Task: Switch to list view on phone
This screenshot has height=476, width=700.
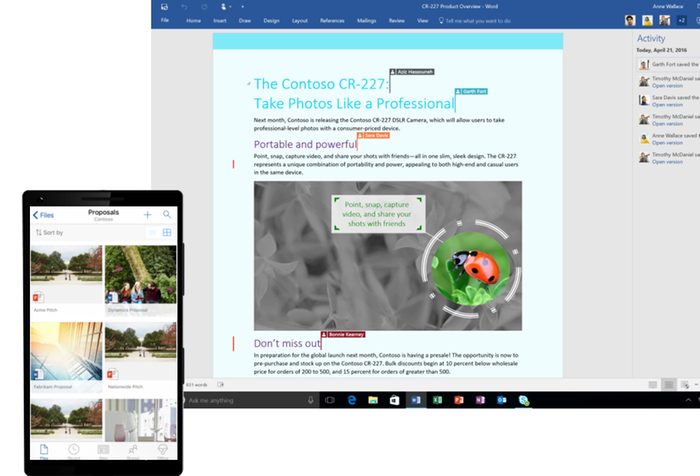Action: click(152, 232)
